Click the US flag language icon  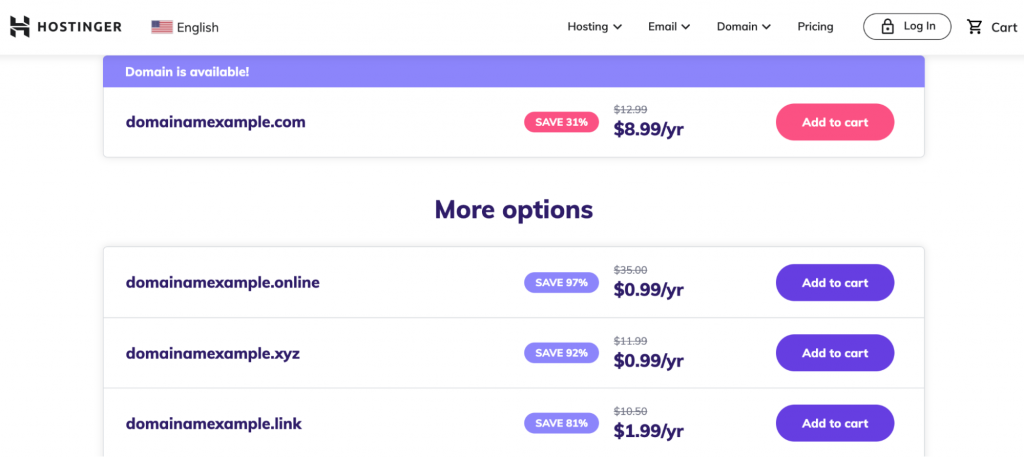tap(162, 27)
